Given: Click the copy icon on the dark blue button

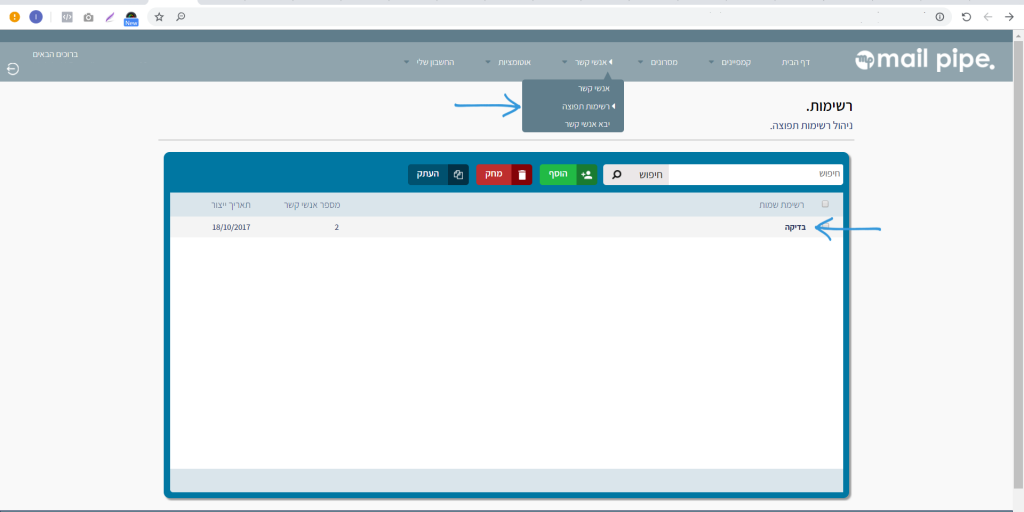Looking at the screenshot, I should click(457, 175).
